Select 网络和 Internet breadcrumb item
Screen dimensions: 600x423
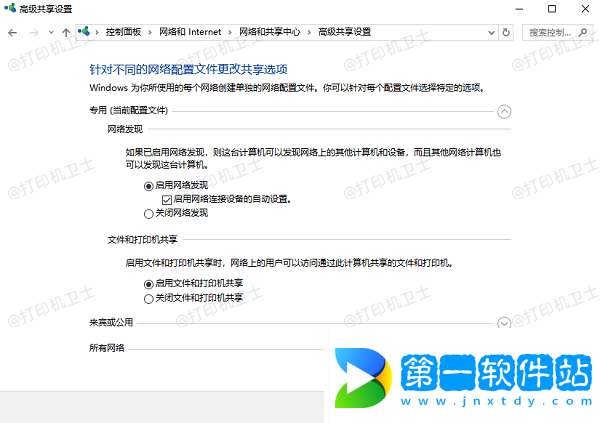pyautogui.click(x=190, y=32)
